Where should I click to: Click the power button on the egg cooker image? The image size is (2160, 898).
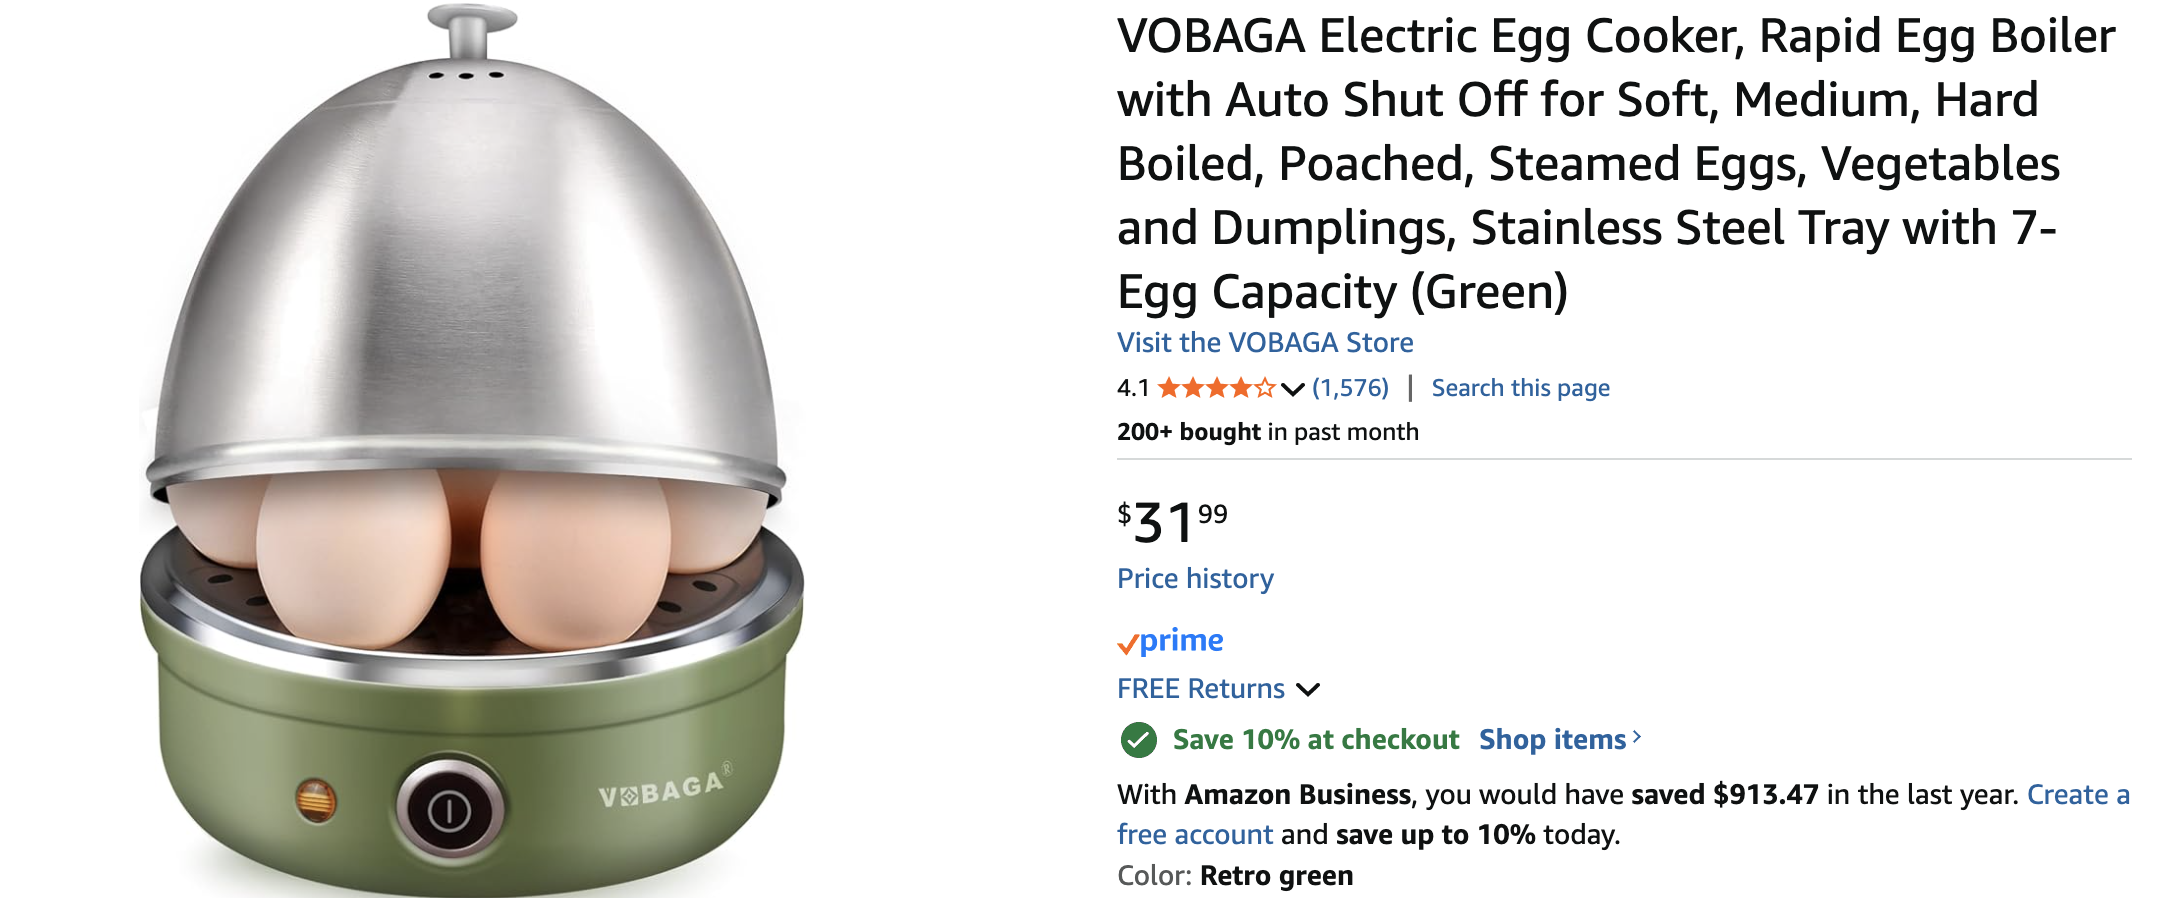449,810
